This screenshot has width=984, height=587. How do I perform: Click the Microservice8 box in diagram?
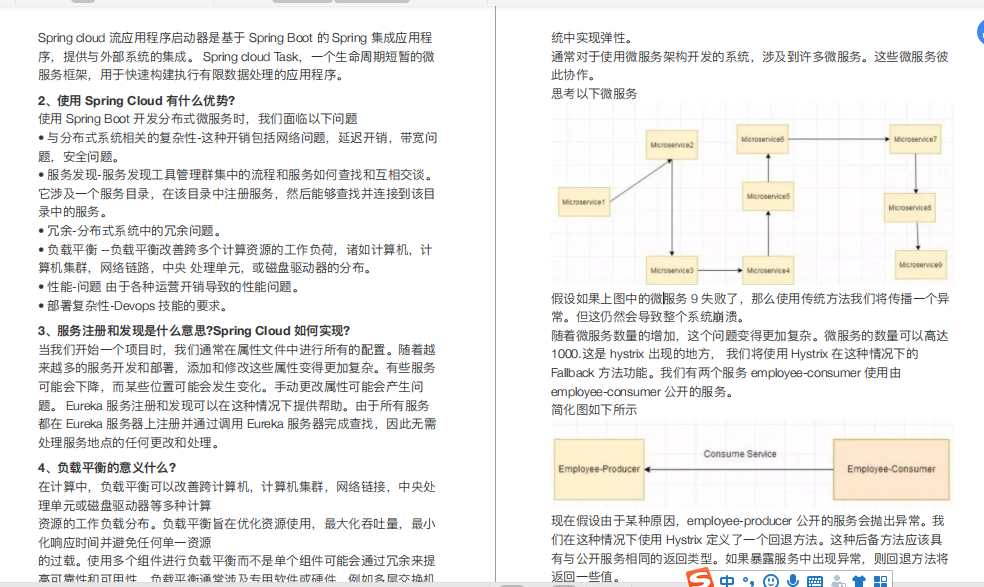pyautogui.click(x=910, y=208)
